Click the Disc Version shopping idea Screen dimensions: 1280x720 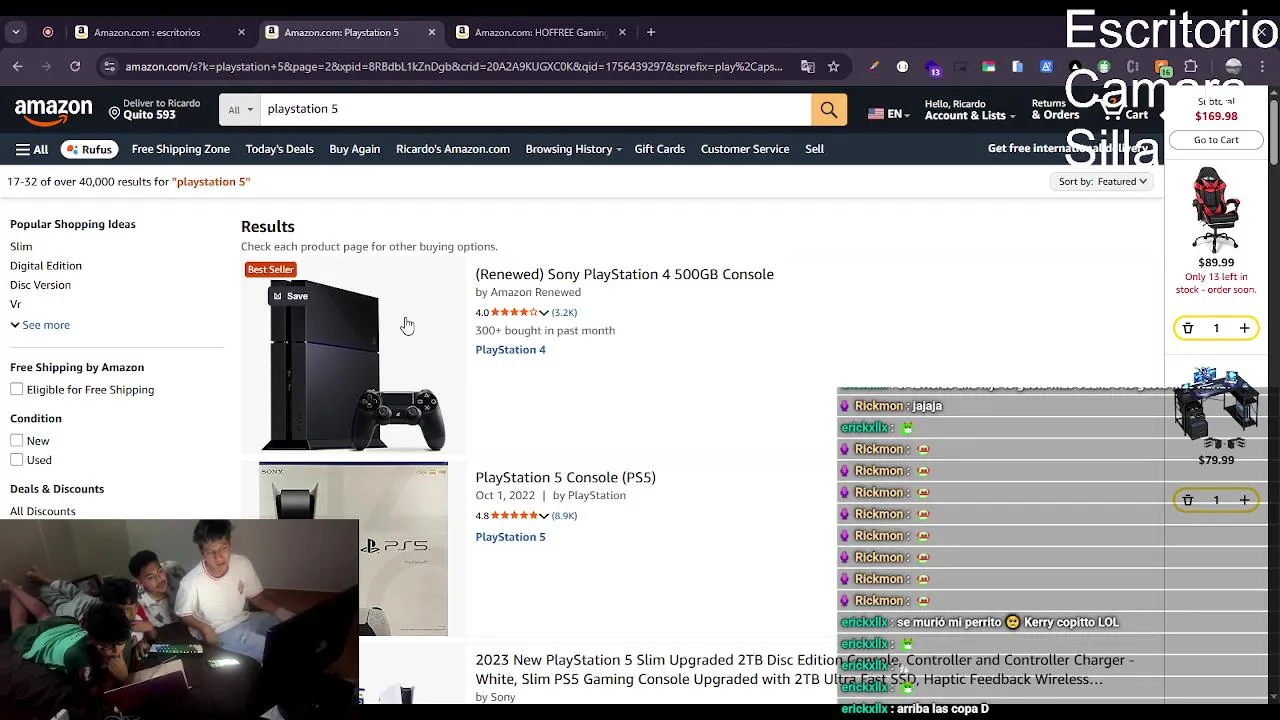tap(40, 285)
